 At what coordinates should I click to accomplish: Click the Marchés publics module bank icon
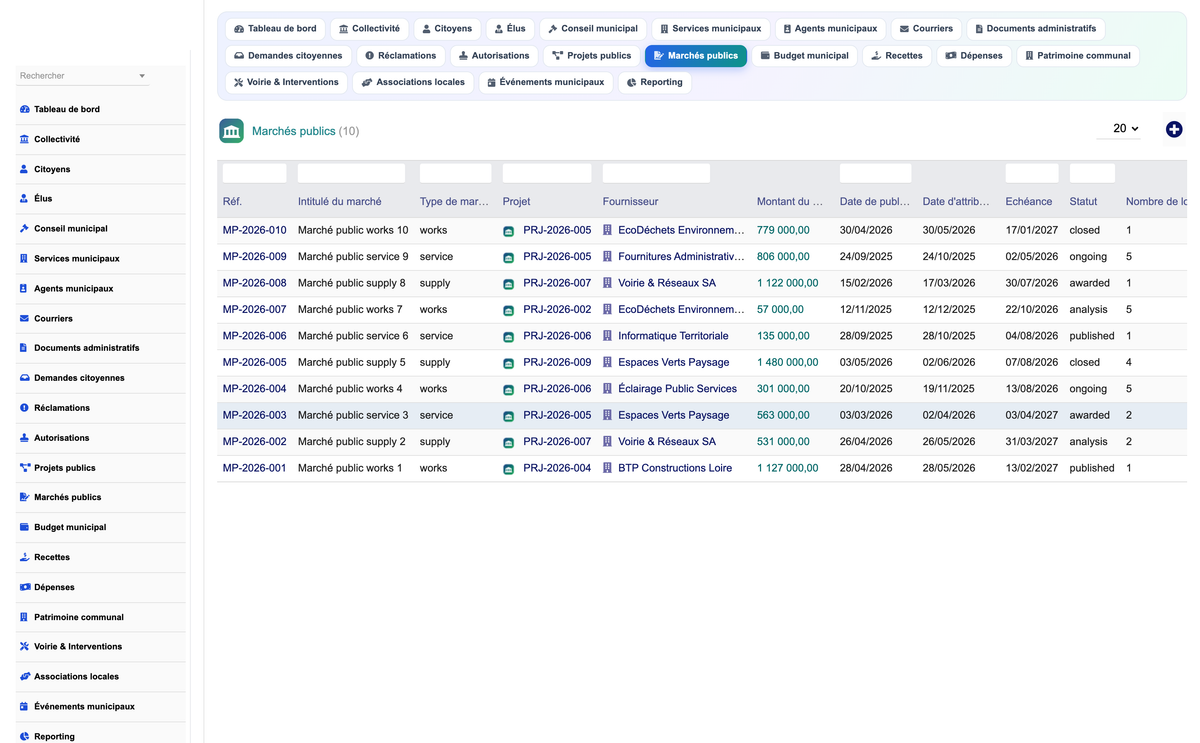click(x=231, y=131)
